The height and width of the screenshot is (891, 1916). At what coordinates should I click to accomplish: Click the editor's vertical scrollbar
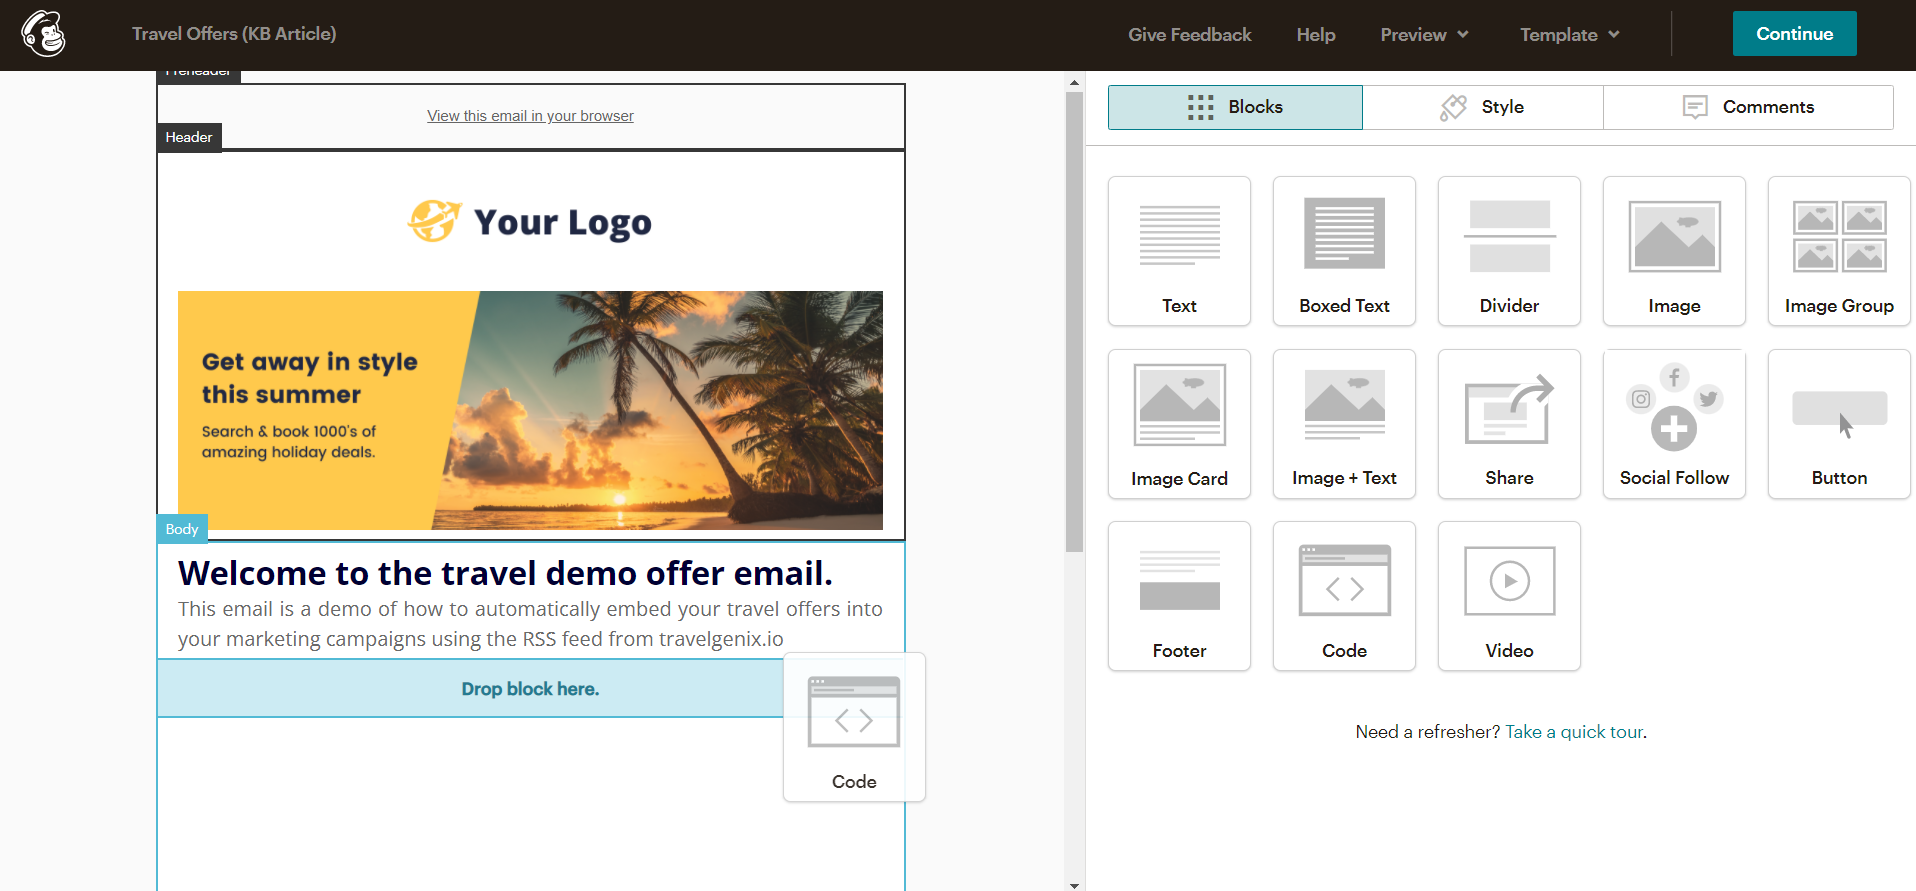(x=1074, y=322)
